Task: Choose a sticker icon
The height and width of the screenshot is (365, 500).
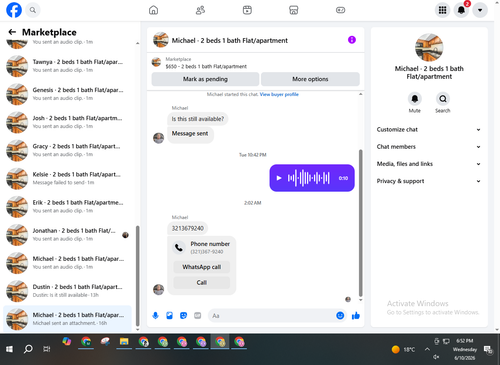Action: click(183, 315)
